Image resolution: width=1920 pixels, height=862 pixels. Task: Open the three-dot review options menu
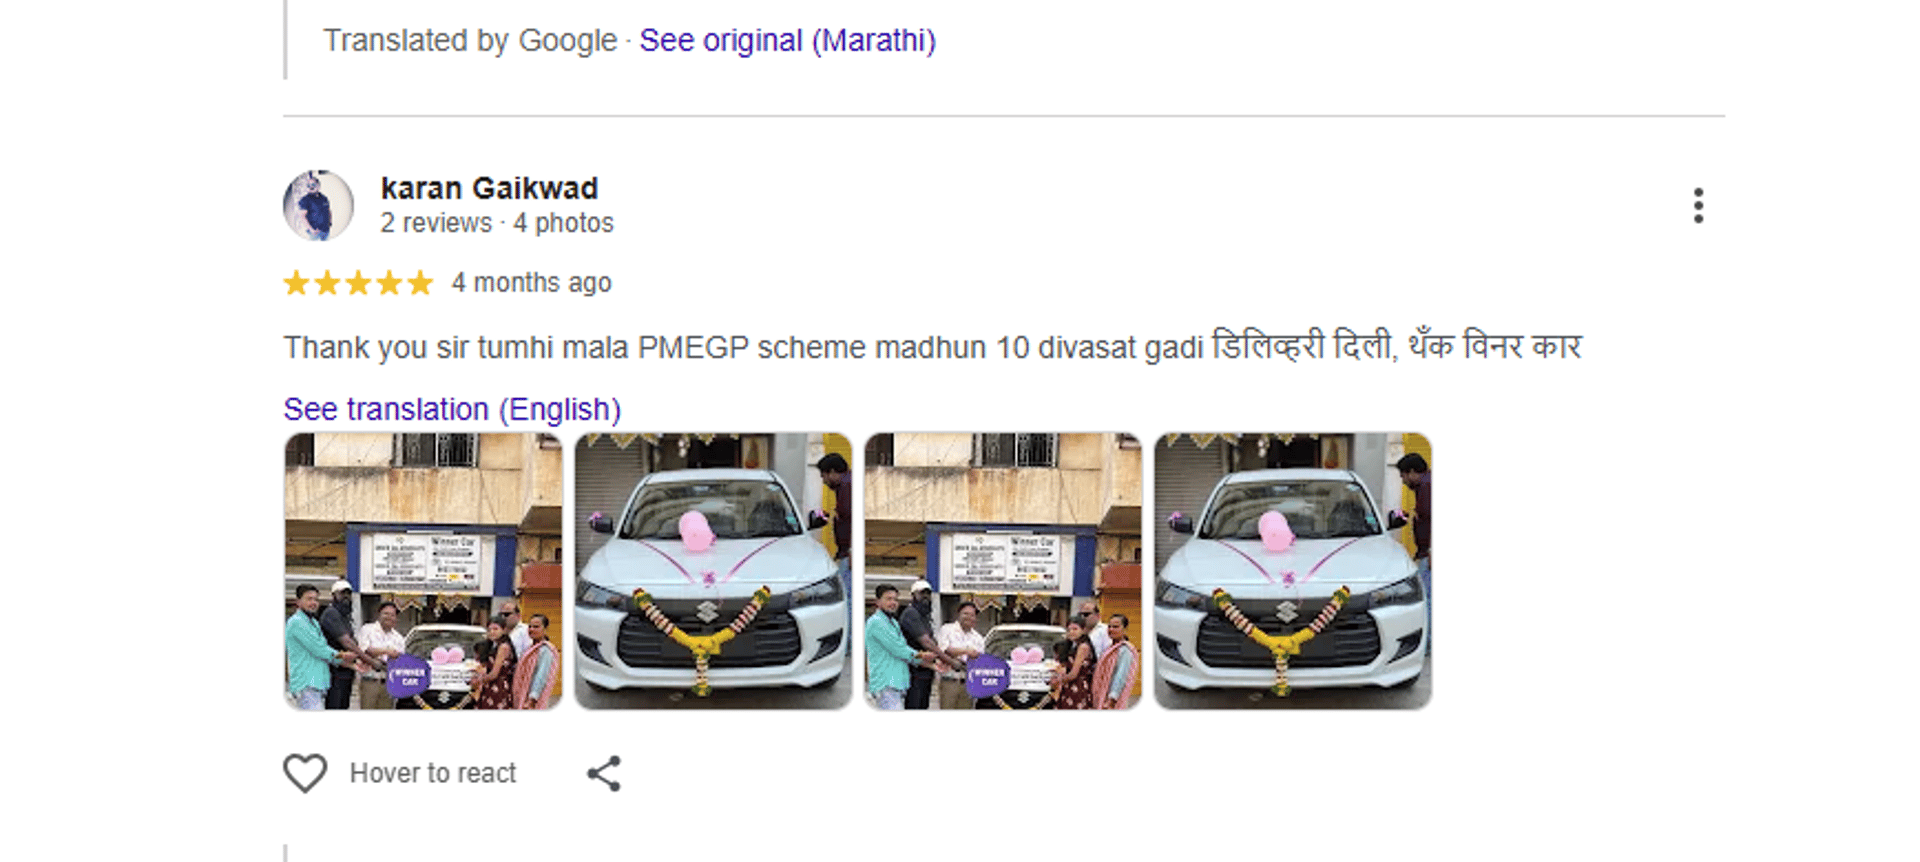pos(1698,205)
